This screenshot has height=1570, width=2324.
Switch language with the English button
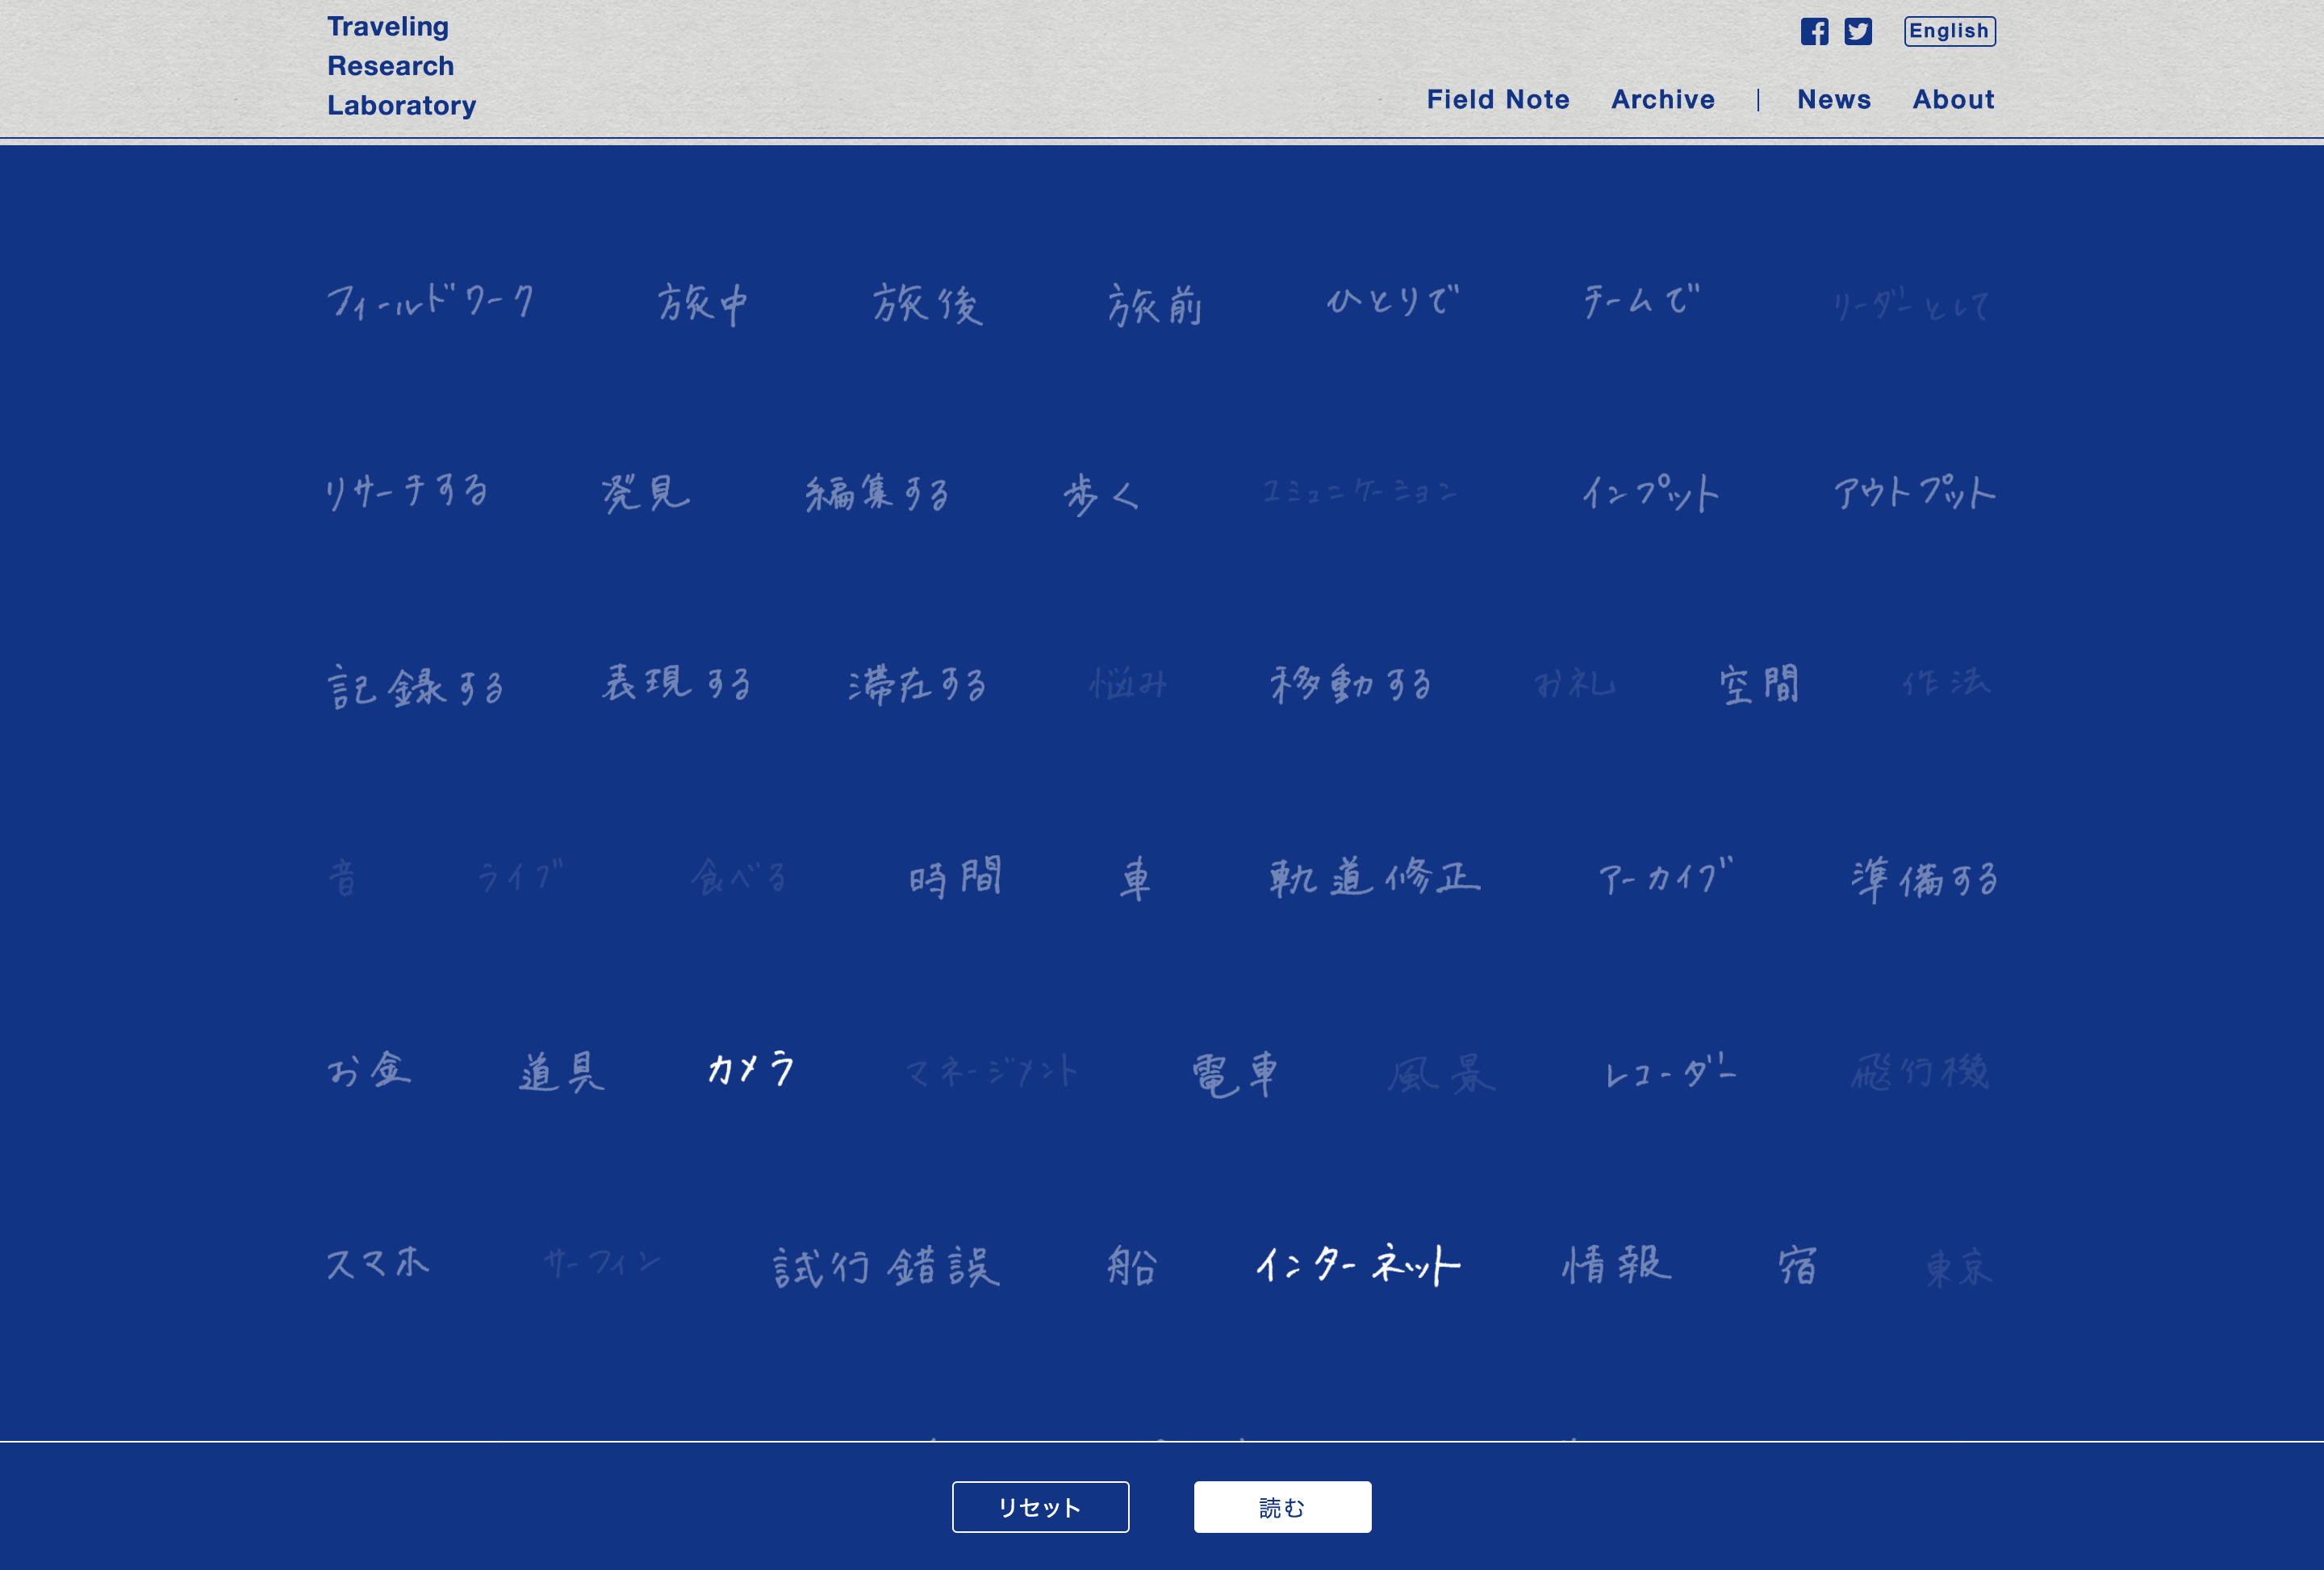(1949, 31)
